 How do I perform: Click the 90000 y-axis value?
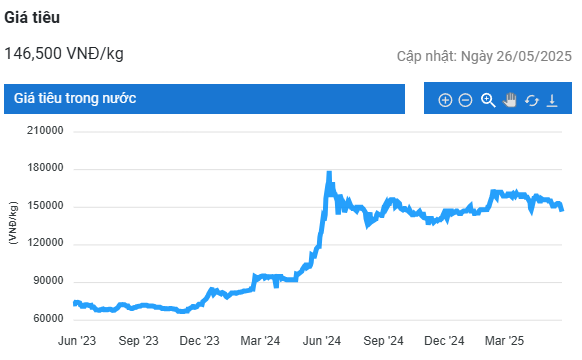48,281
